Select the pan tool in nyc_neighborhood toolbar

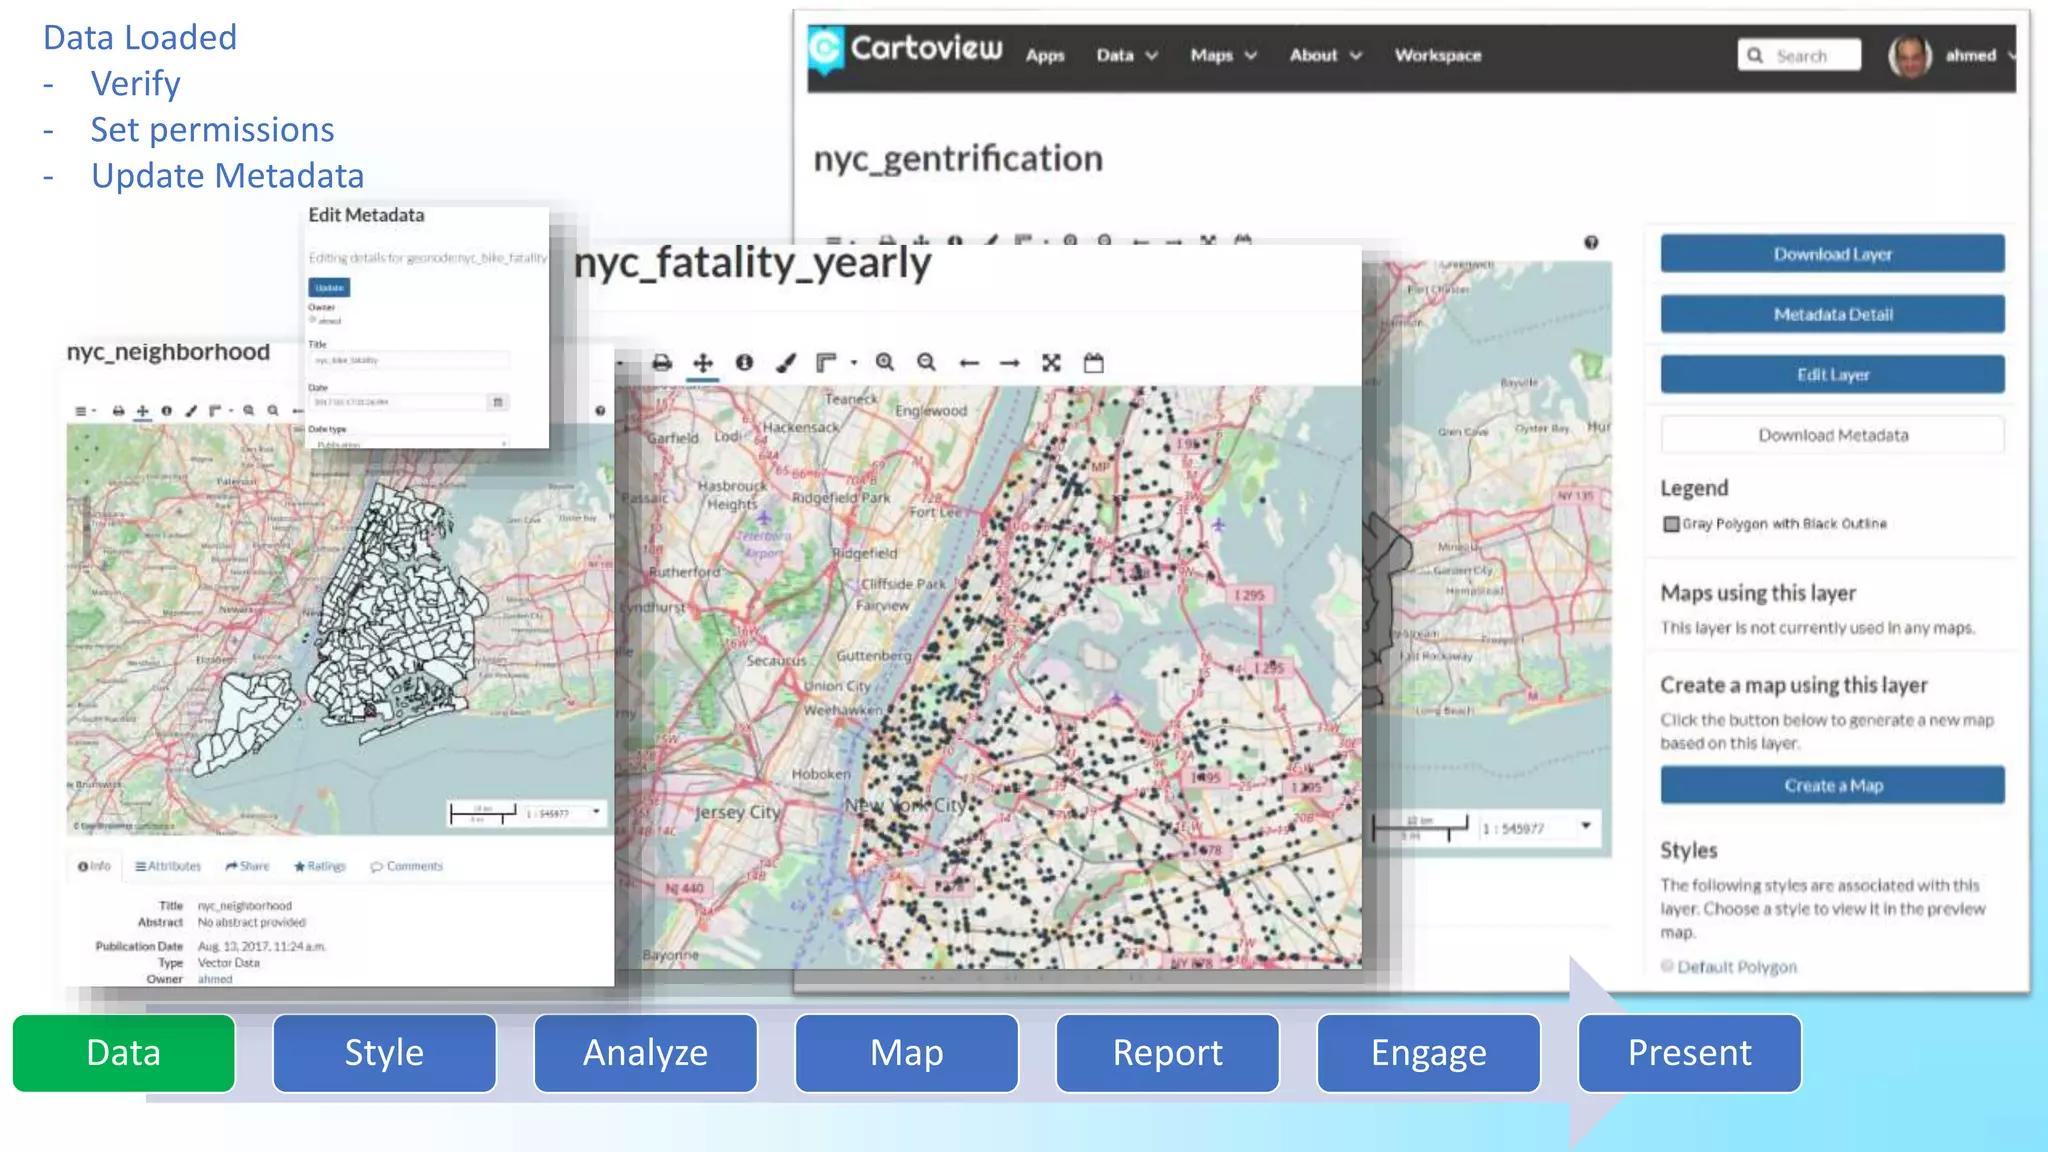pos(143,411)
